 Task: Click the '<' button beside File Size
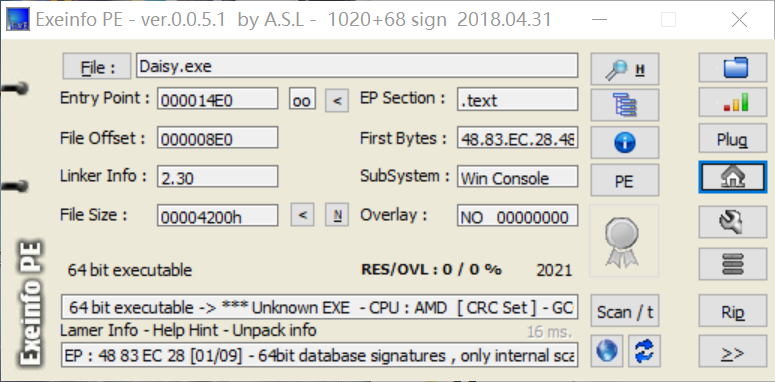302,215
